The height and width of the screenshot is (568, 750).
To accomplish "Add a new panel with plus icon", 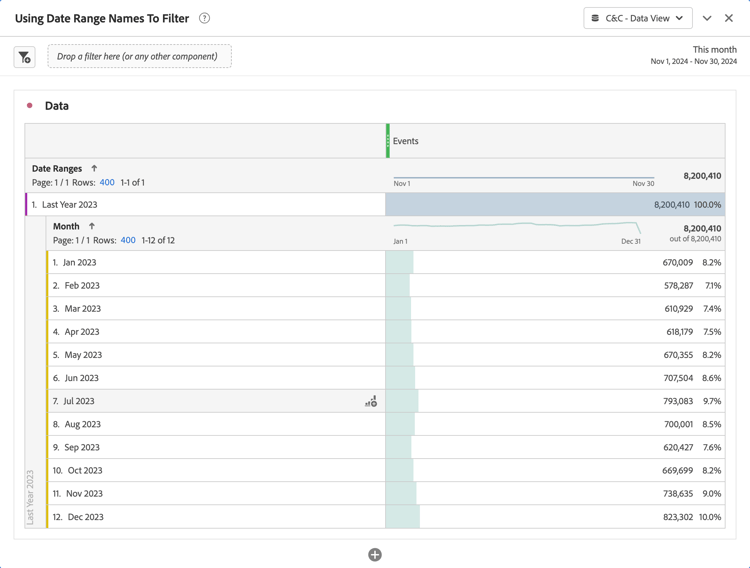I will (x=375, y=555).
